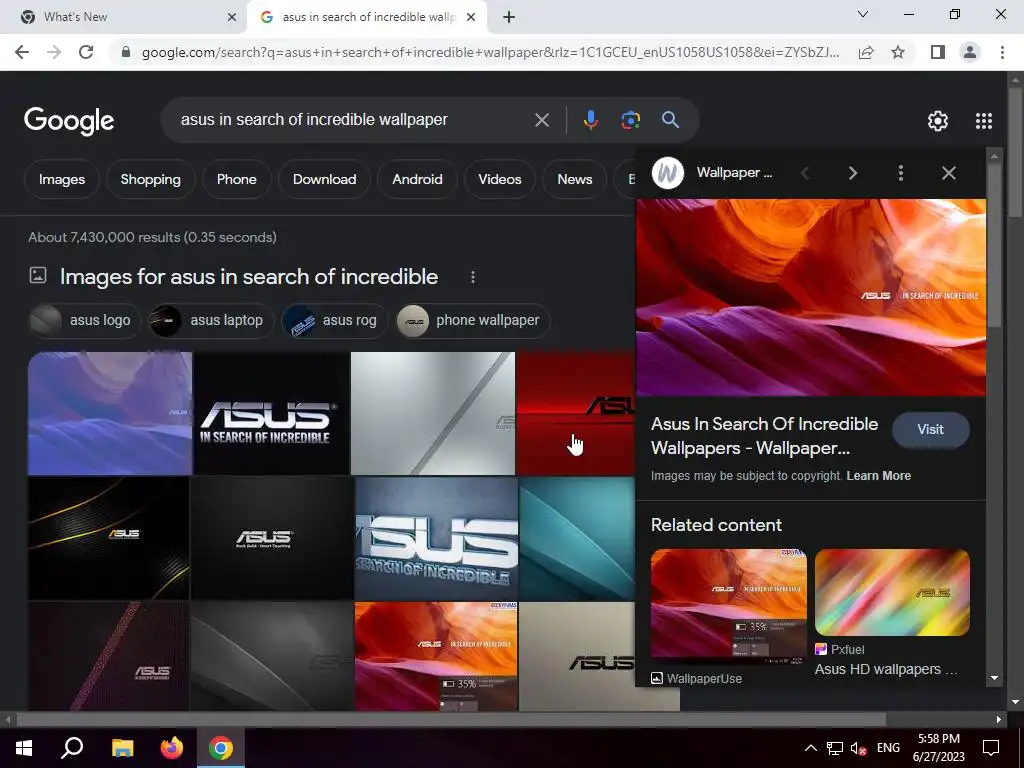
Task: Open the muted volume tray icon
Action: pos(858,748)
